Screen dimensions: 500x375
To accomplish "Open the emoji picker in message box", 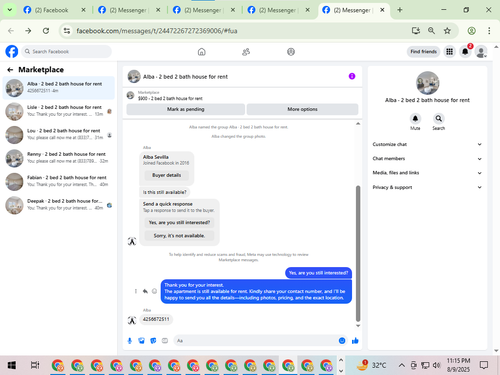I will pyautogui.click(x=342, y=340).
